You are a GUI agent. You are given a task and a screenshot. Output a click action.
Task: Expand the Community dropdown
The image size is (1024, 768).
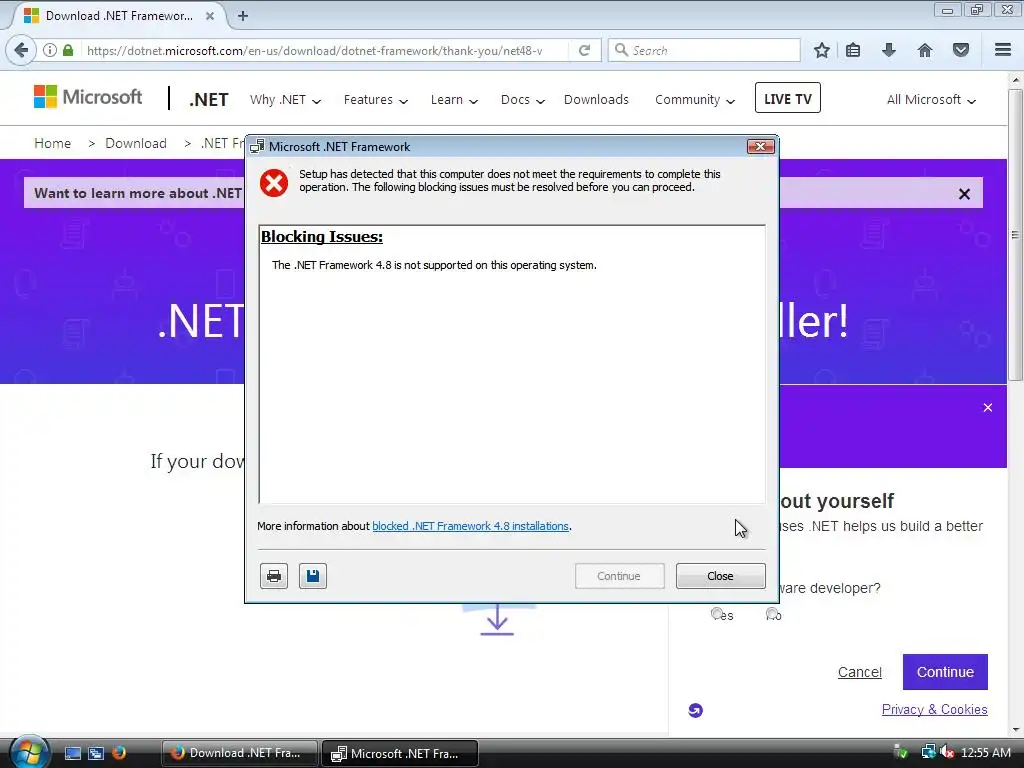pyautogui.click(x=695, y=100)
